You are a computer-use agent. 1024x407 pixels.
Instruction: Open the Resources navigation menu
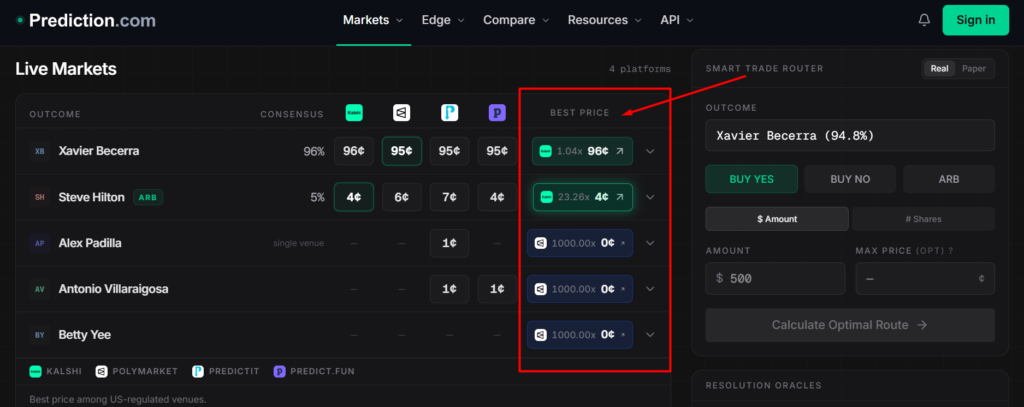click(604, 20)
